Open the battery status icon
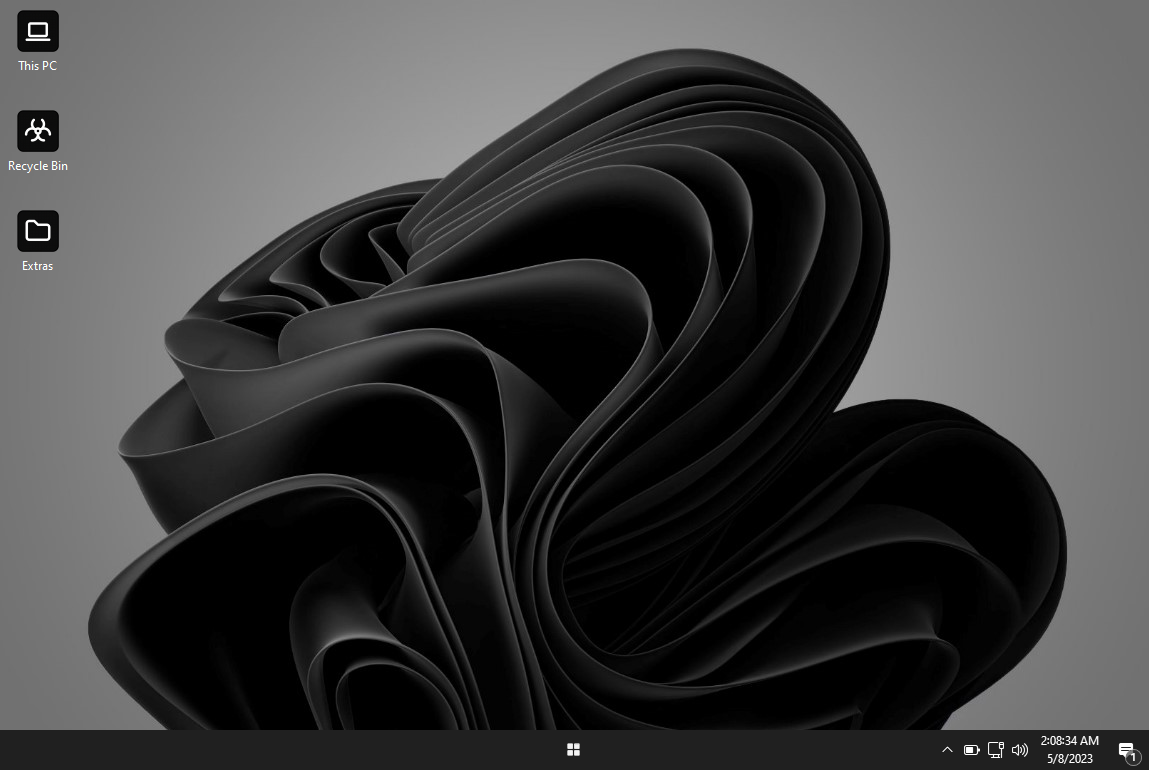Image resolution: width=1149 pixels, height=770 pixels. pos(972,749)
